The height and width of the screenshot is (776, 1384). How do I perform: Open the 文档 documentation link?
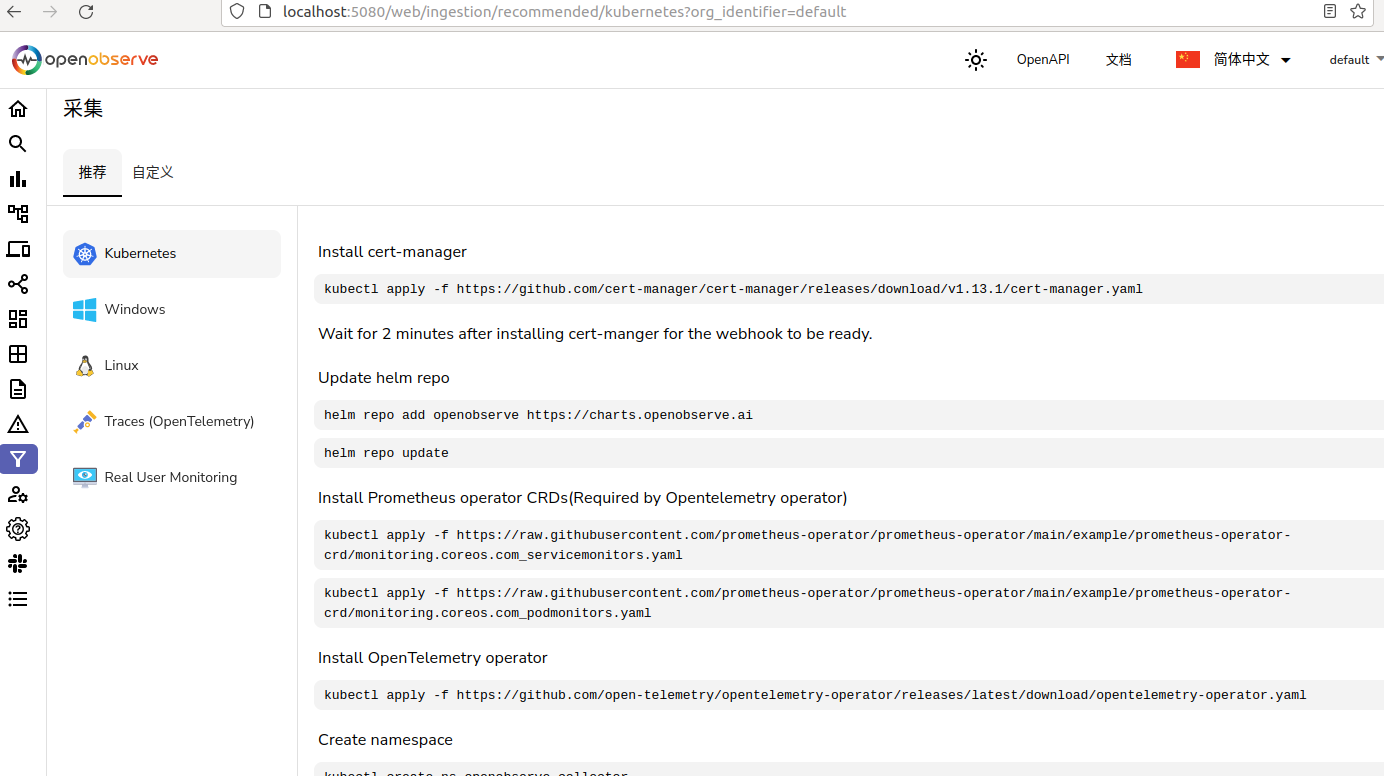tap(1119, 60)
